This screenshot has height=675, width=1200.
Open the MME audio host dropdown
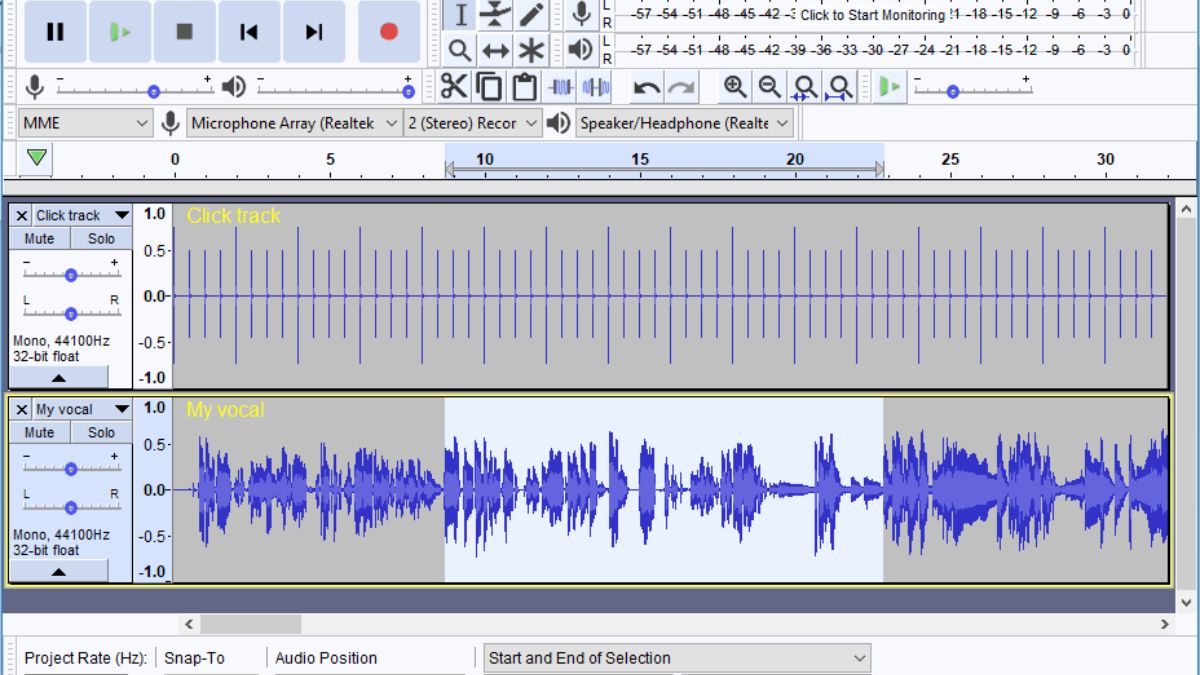pyautogui.click(x=85, y=123)
